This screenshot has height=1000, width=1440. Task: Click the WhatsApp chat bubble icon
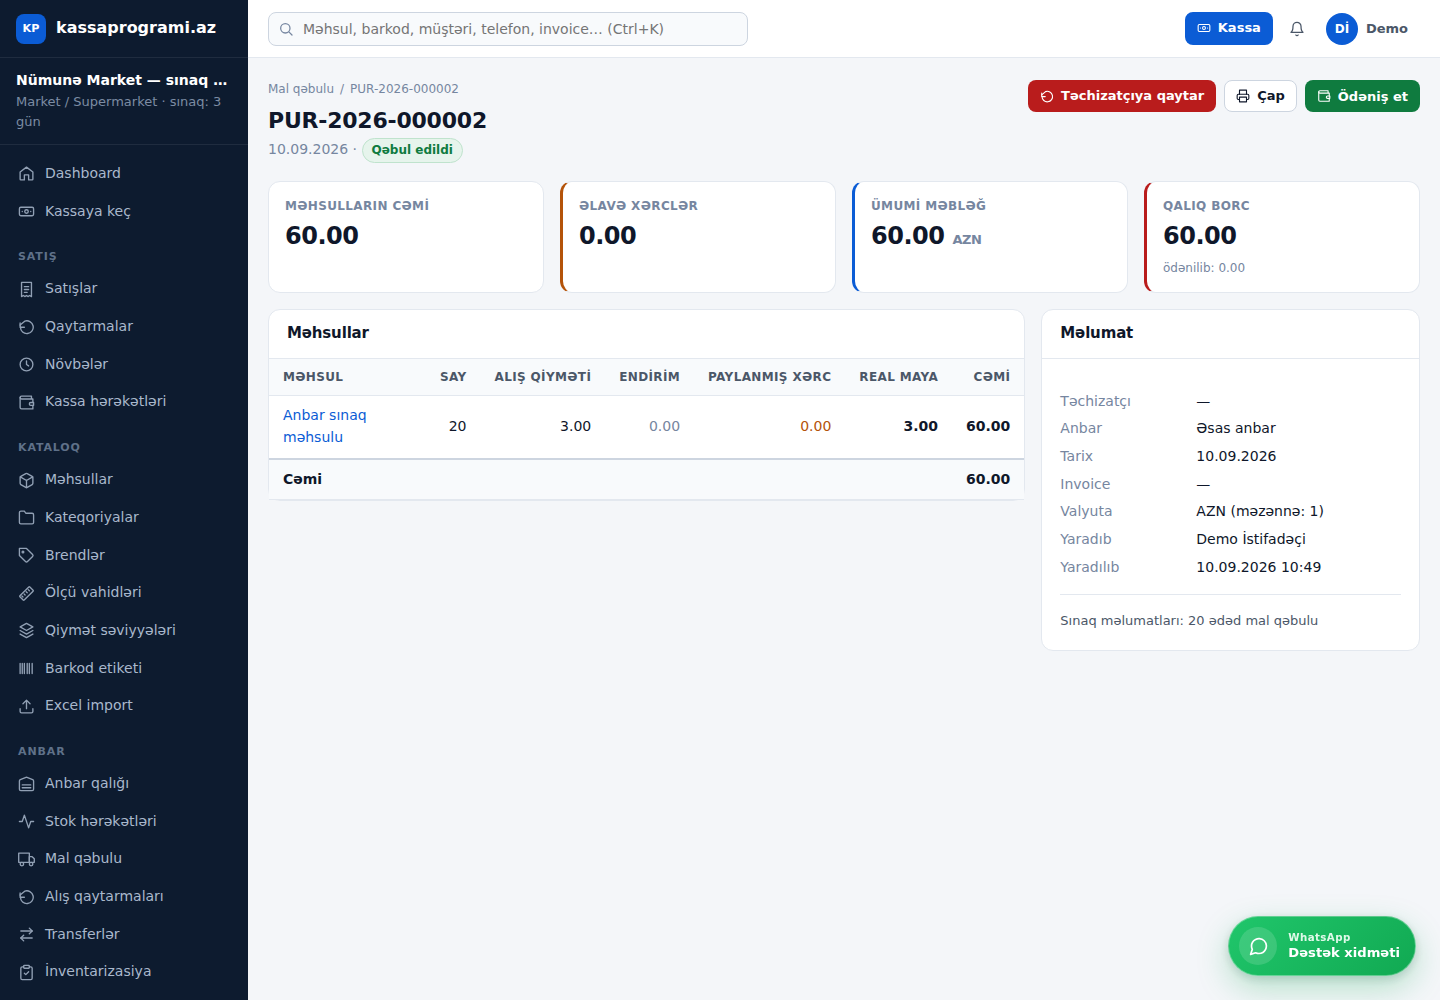click(x=1258, y=946)
